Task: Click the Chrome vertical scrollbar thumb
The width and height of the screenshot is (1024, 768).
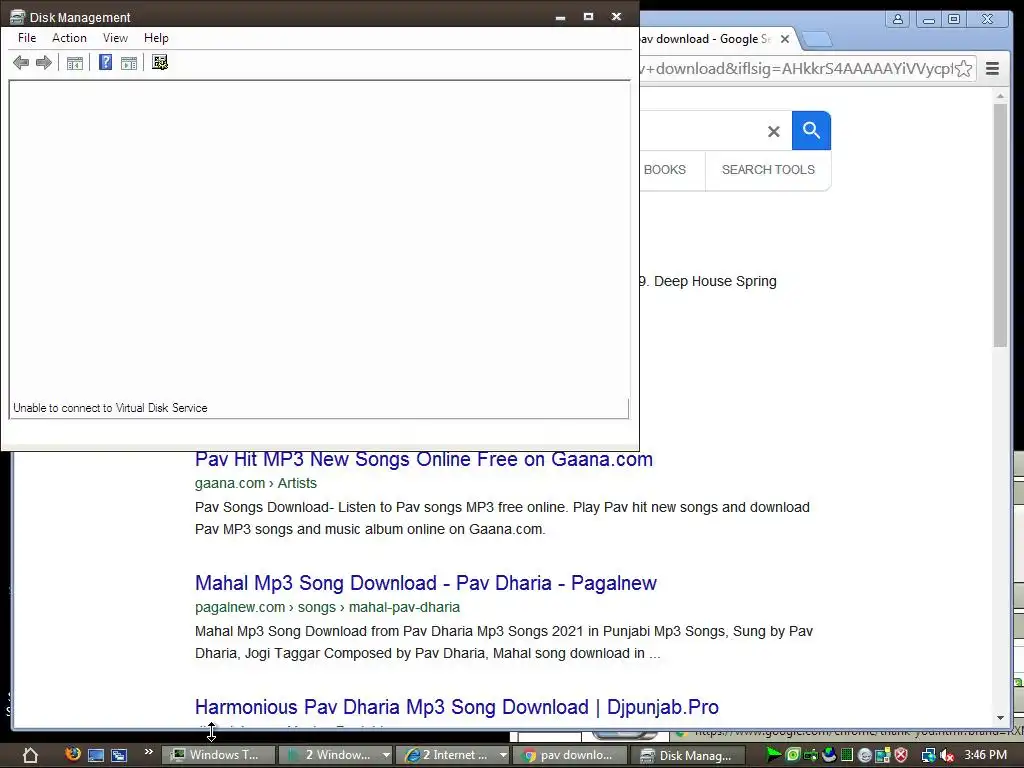Action: pos(1000,225)
